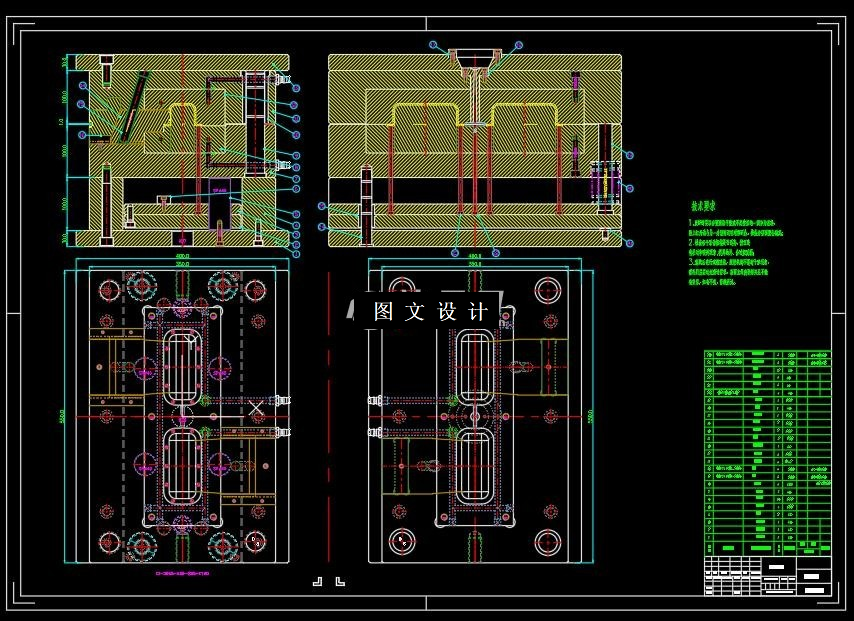This screenshot has height=621, width=854.
Task: Select the white title block at the bottom right
Action: [x=768, y=576]
